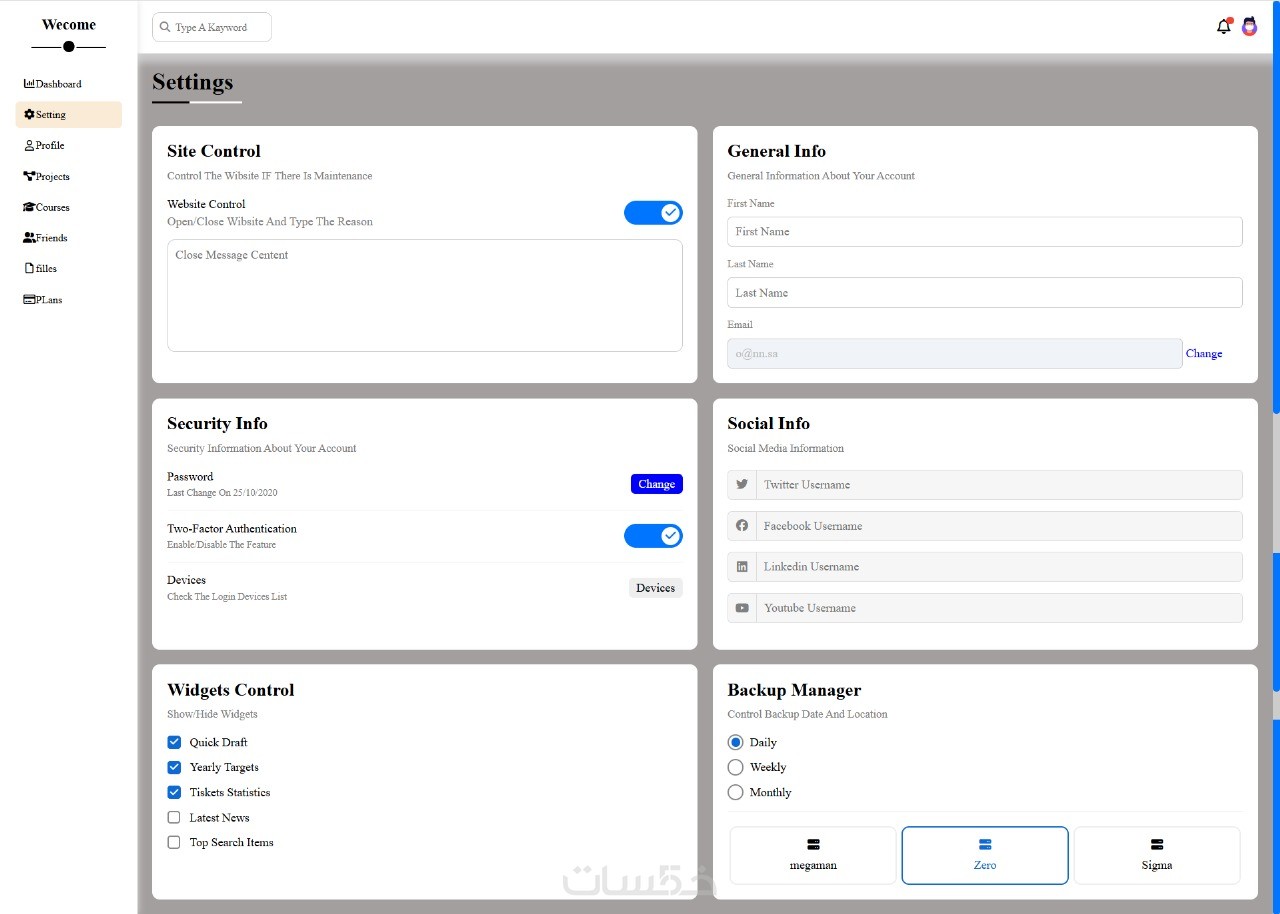Click the Courses graduation cap icon
The height and width of the screenshot is (914, 1280).
pyautogui.click(x=29, y=207)
